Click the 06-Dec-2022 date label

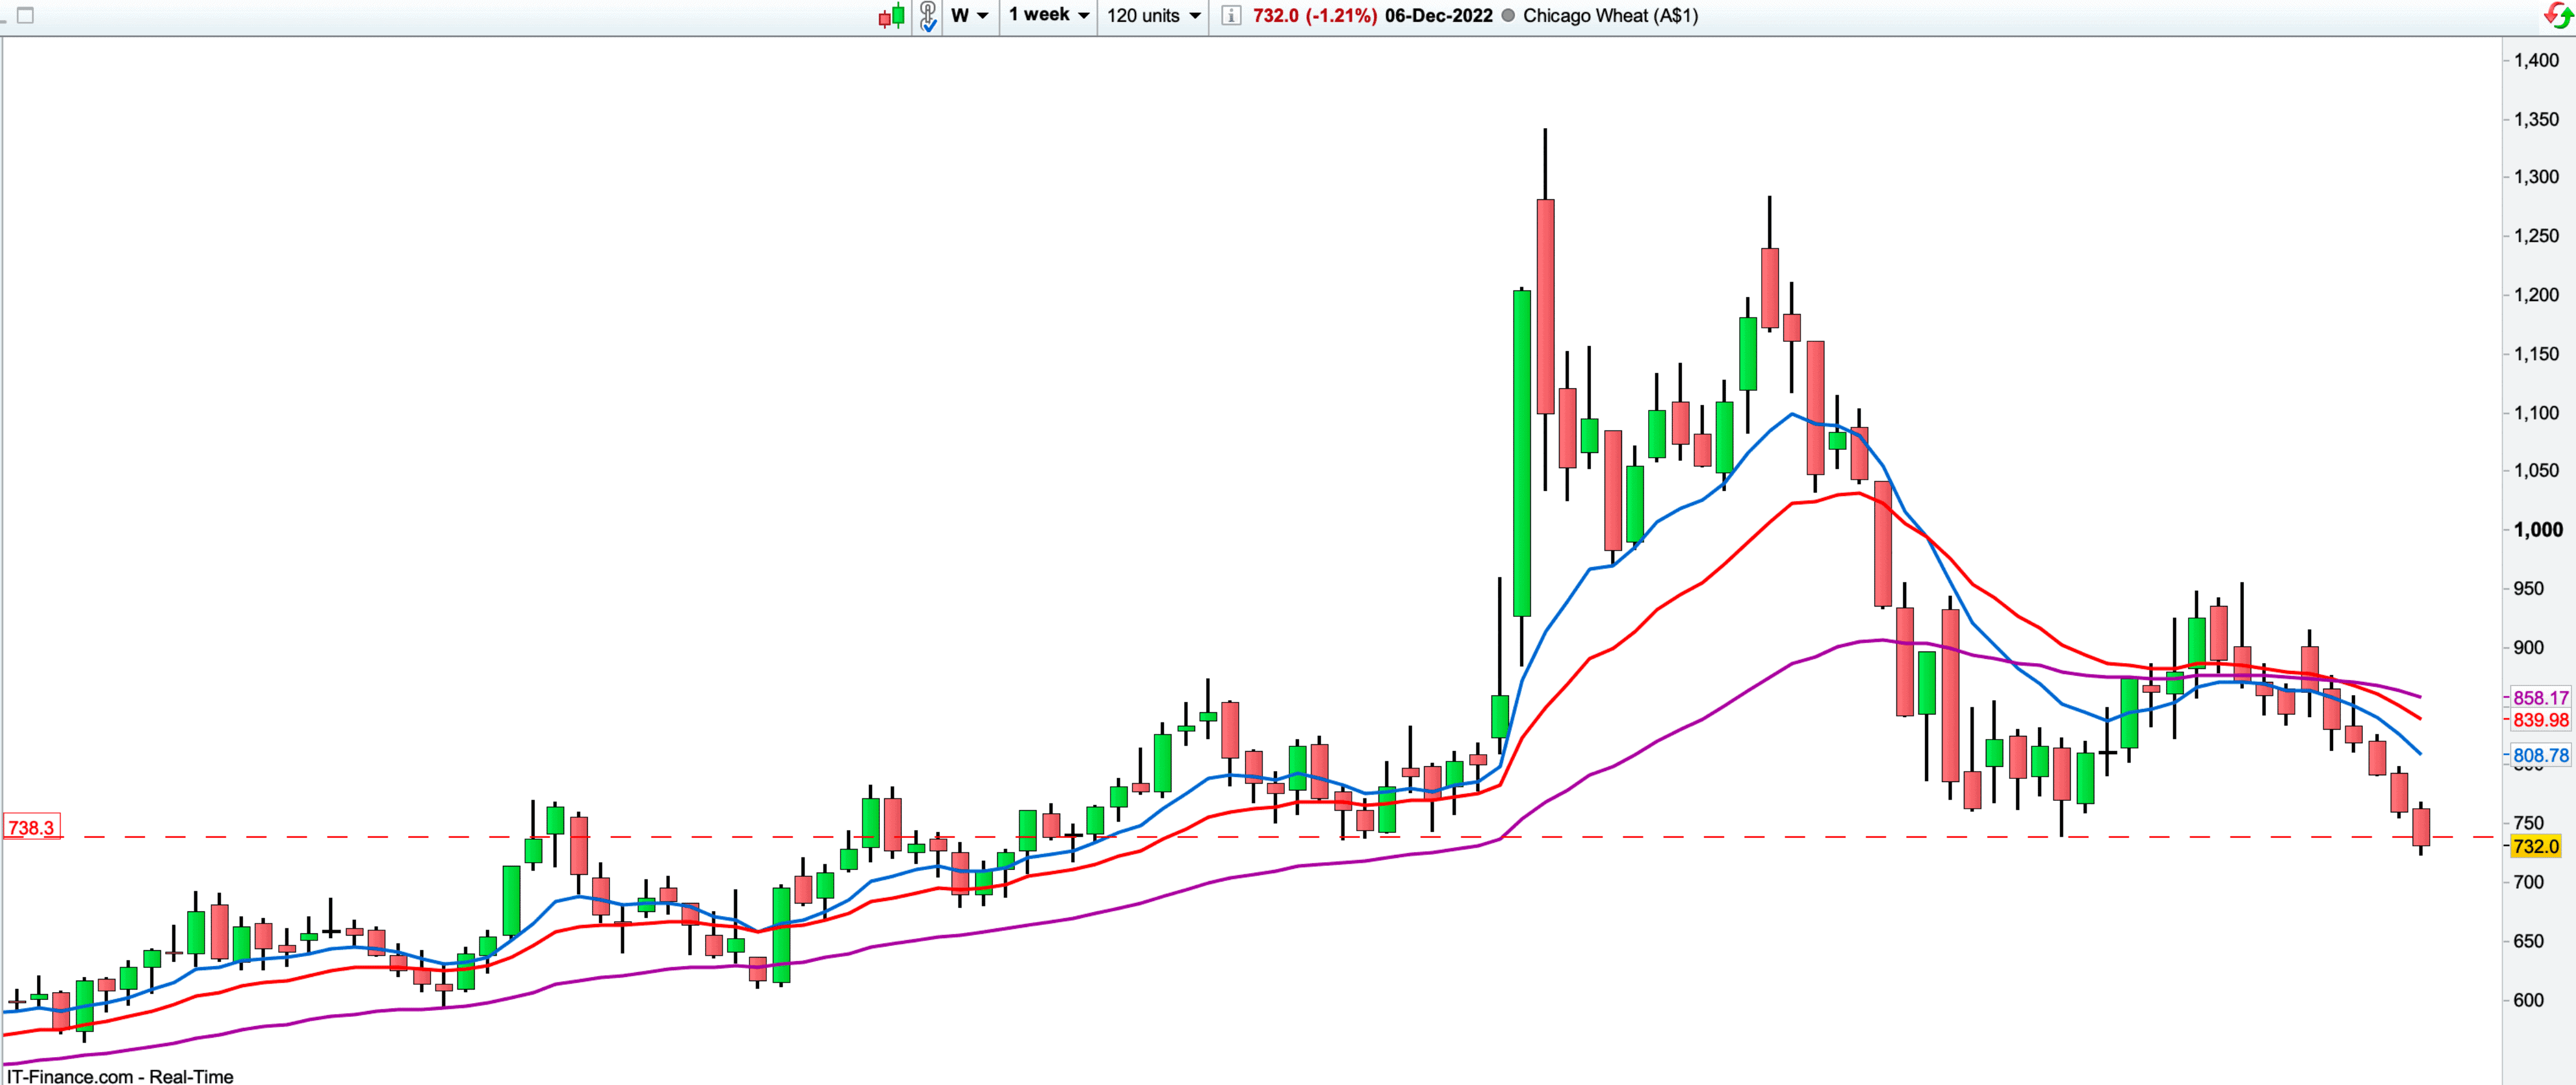click(x=1438, y=16)
